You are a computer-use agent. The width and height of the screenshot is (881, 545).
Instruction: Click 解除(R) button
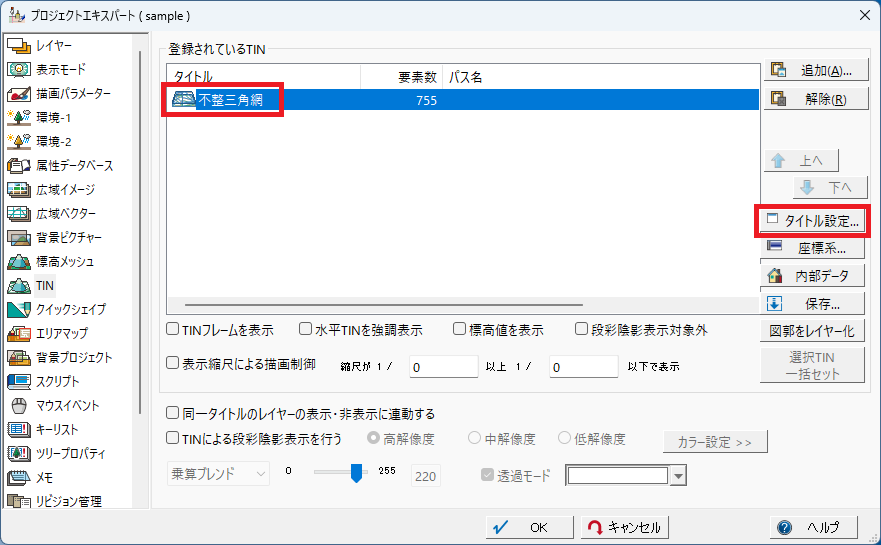[816, 99]
